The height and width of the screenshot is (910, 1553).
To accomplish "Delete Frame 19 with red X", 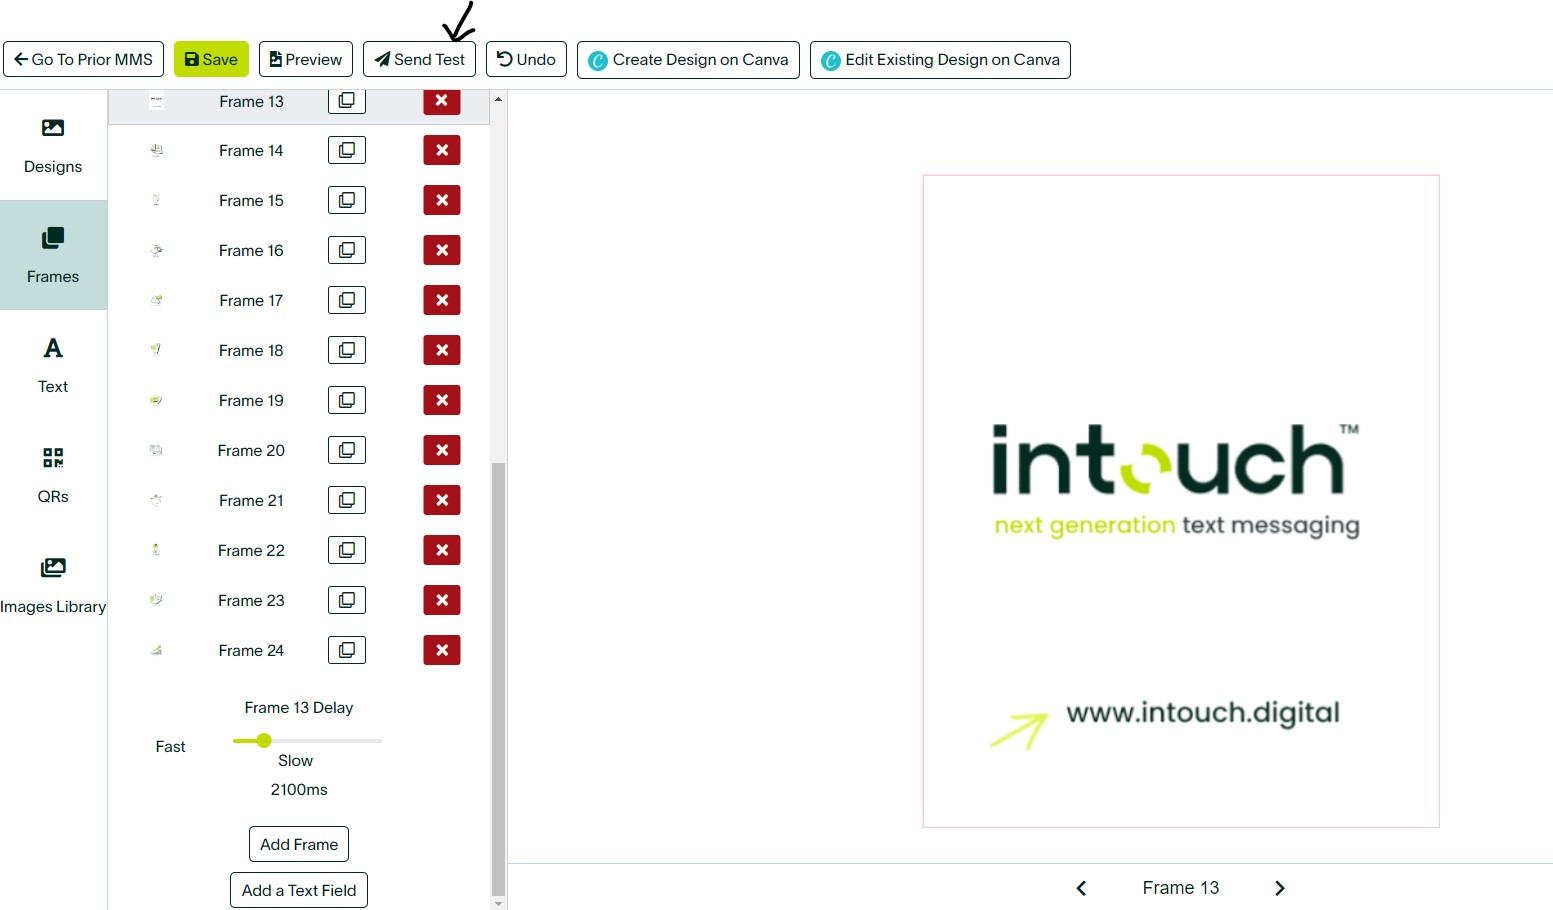I will point(442,400).
